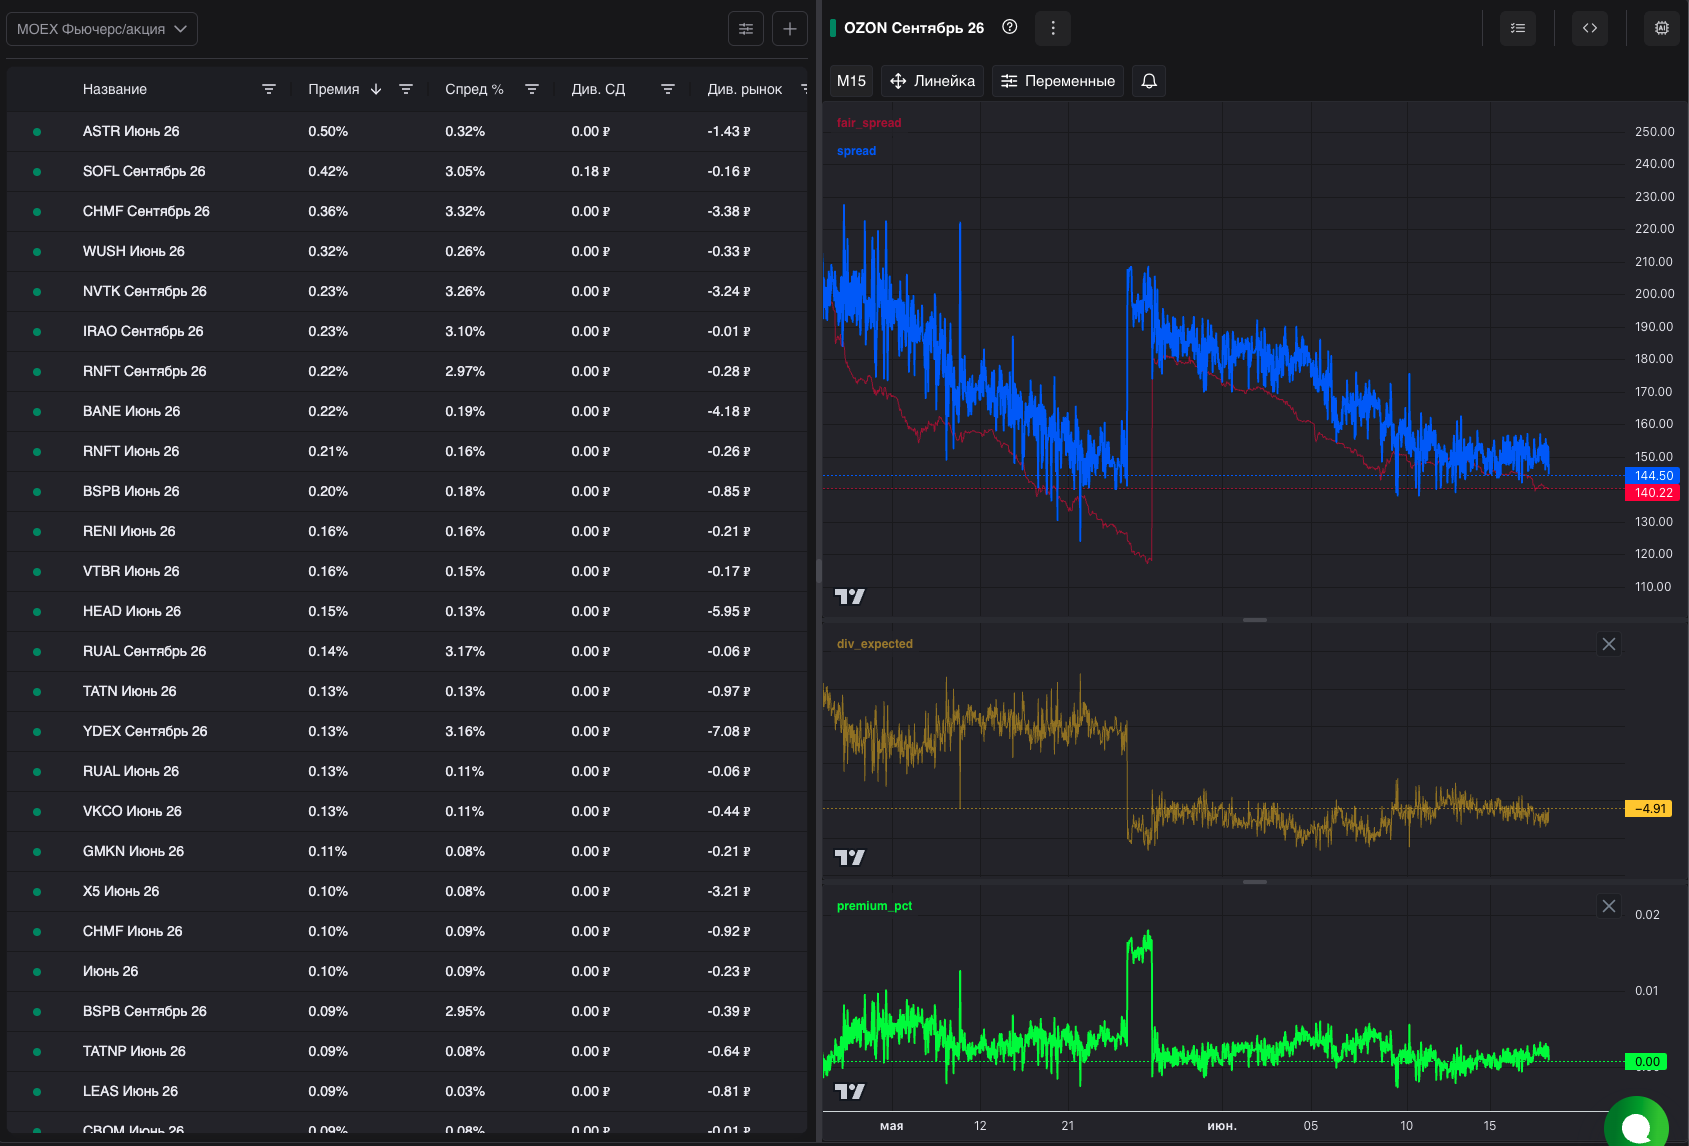Open the chat support bubble
This screenshot has width=1689, height=1146.
tap(1637, 1124)
